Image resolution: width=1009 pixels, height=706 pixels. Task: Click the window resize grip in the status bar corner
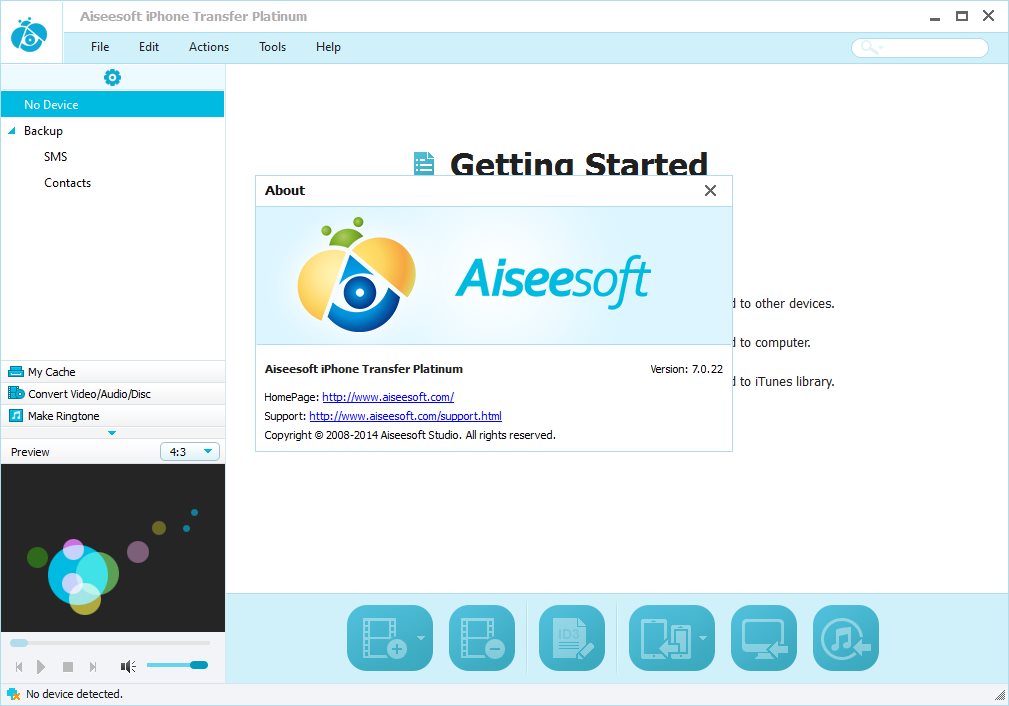pos(1000,696)
